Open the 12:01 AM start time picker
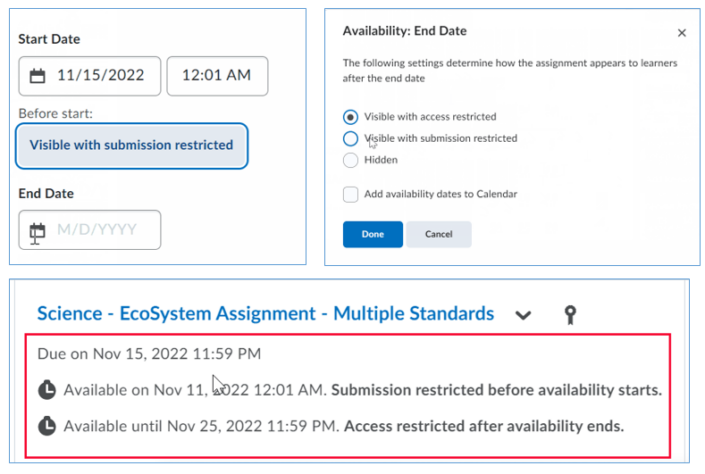 (x=217, y=76)
